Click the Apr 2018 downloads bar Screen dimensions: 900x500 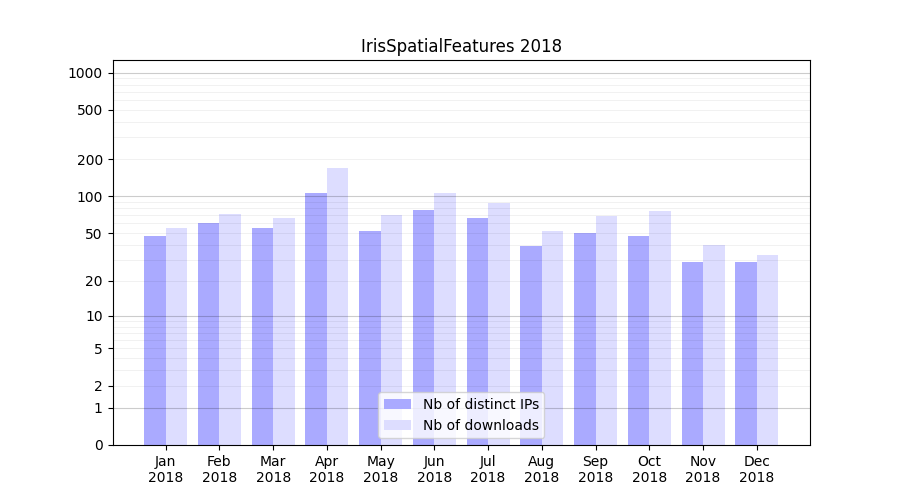click(x=338, y=306)
